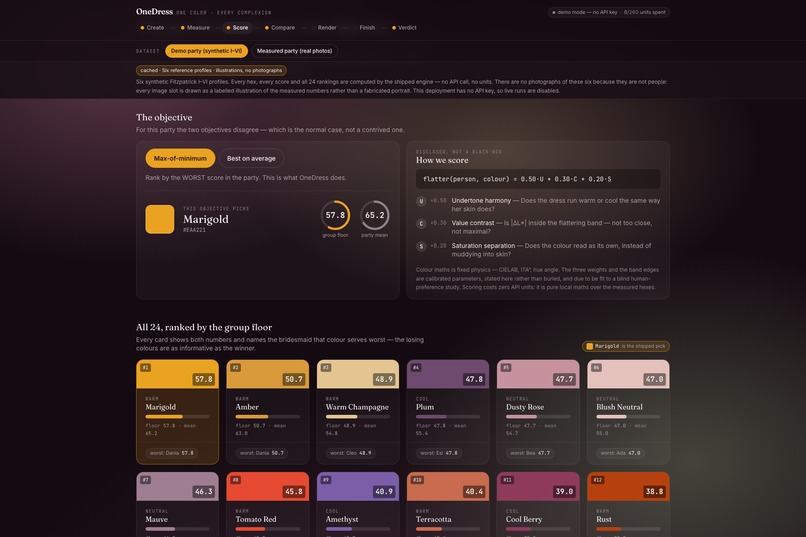Click the worst: Dania 57.8 chip
The width and height of the screenshot is (806, 537).
(172, 453)
